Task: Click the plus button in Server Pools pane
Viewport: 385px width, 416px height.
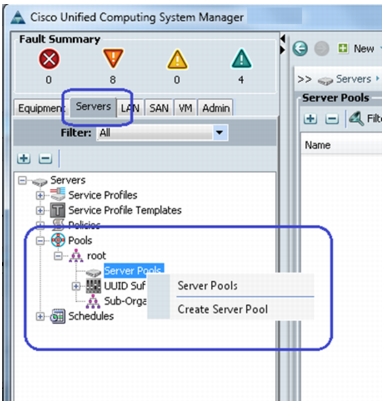Action: click(310, 118)
